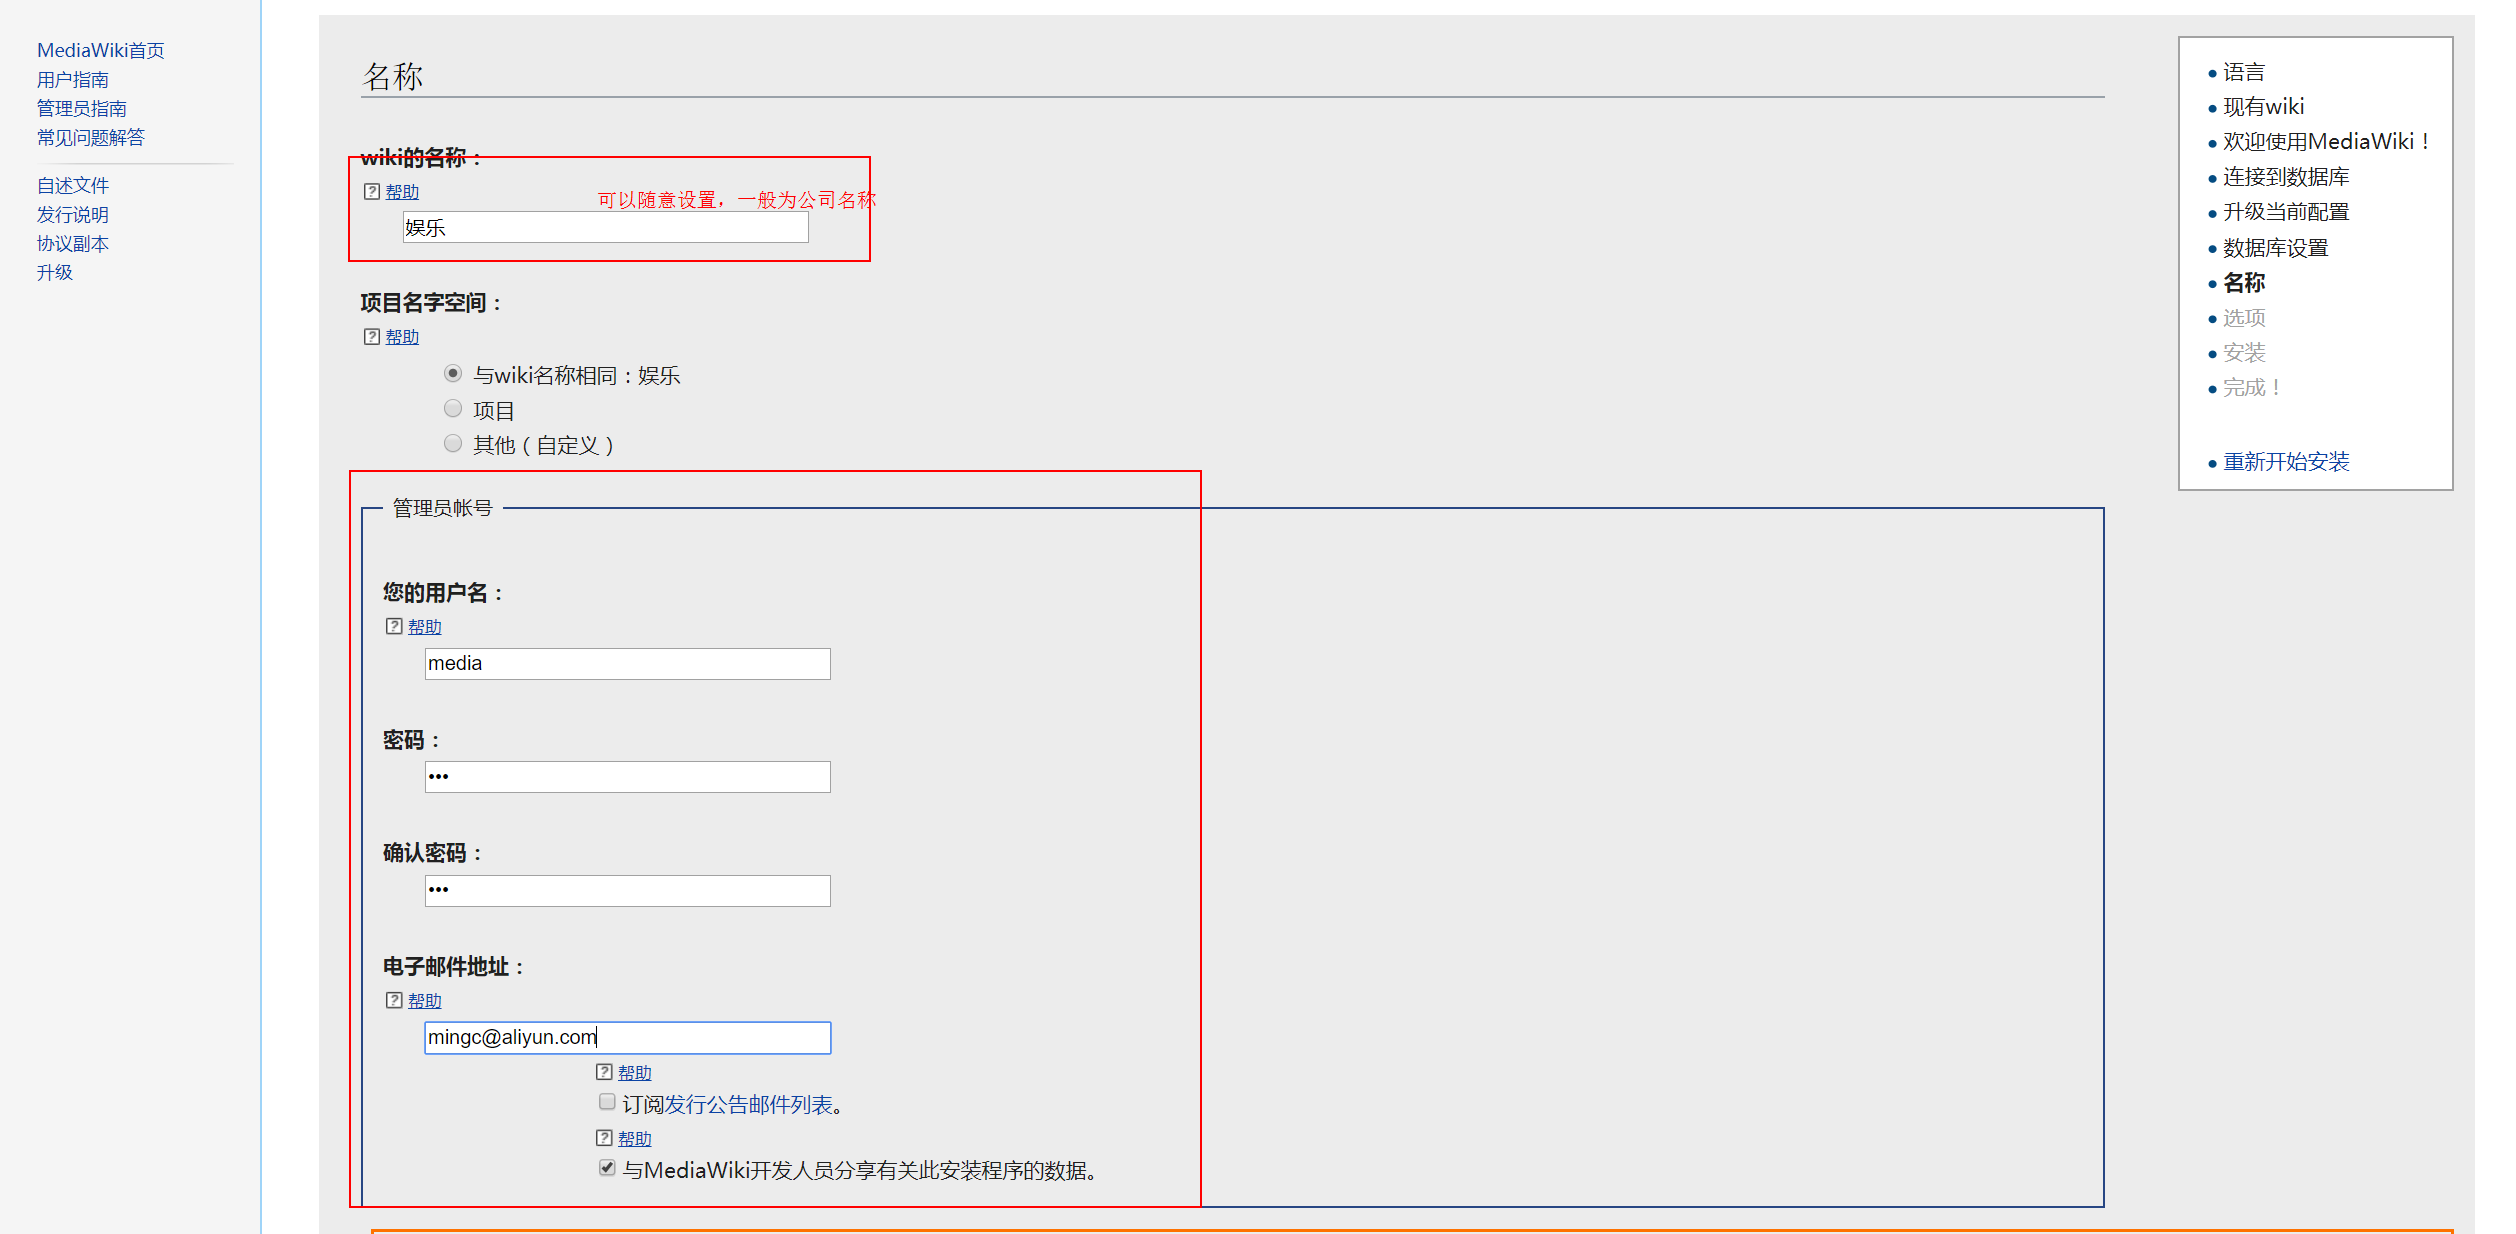Open 协议副本 sidebar link
Viewport: 2516px width, 1234px height.
pyautogui.click(x=73, y=243)
